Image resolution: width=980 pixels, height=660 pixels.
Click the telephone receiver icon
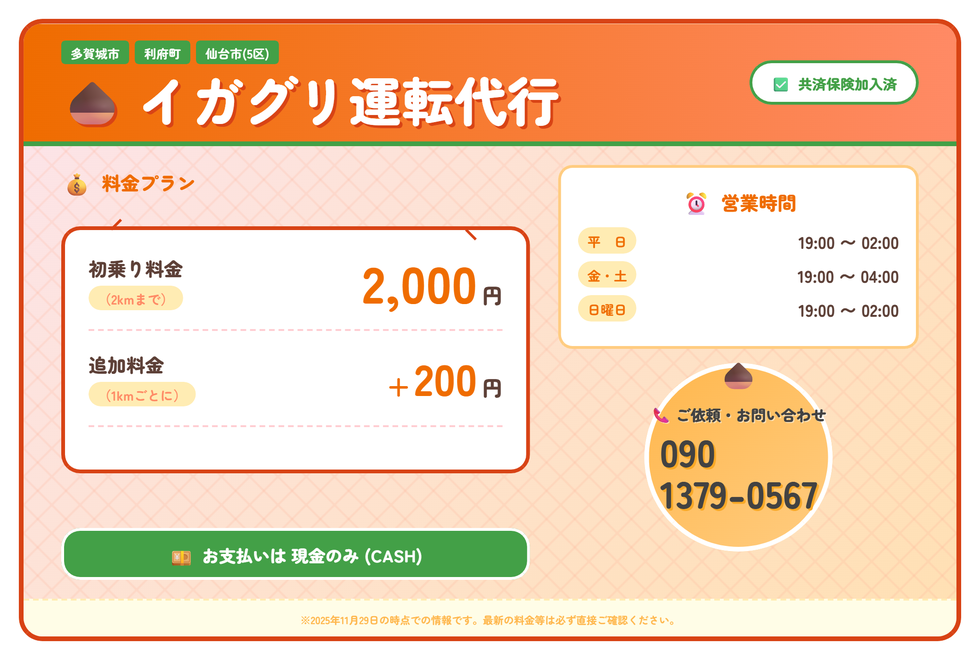coord(660,415)
